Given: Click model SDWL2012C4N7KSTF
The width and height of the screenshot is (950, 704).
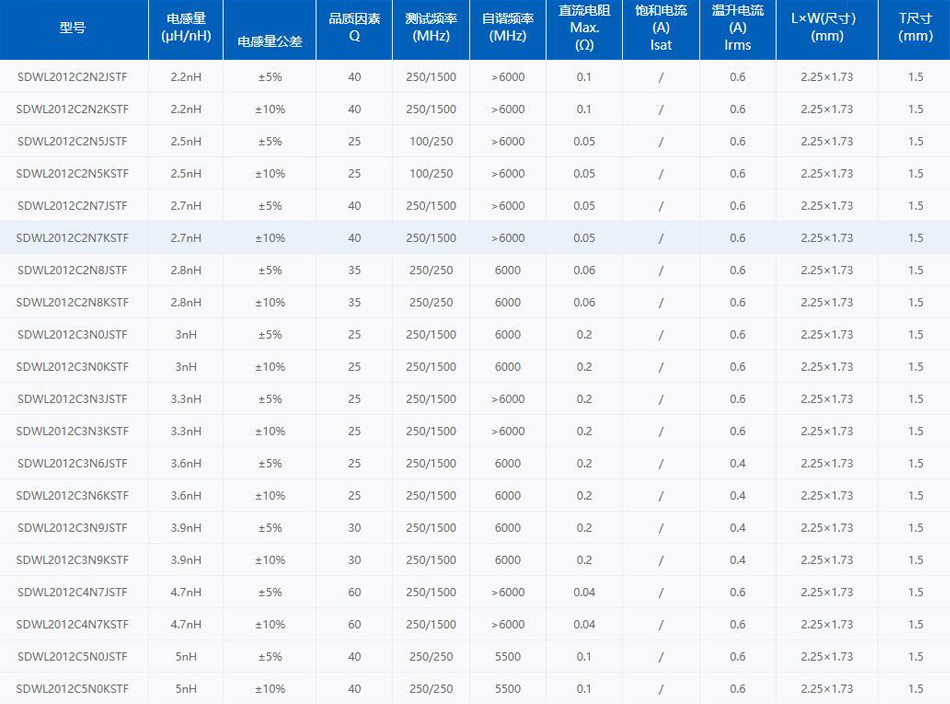Looking at the screenshot, I should [x=72, y=625].
